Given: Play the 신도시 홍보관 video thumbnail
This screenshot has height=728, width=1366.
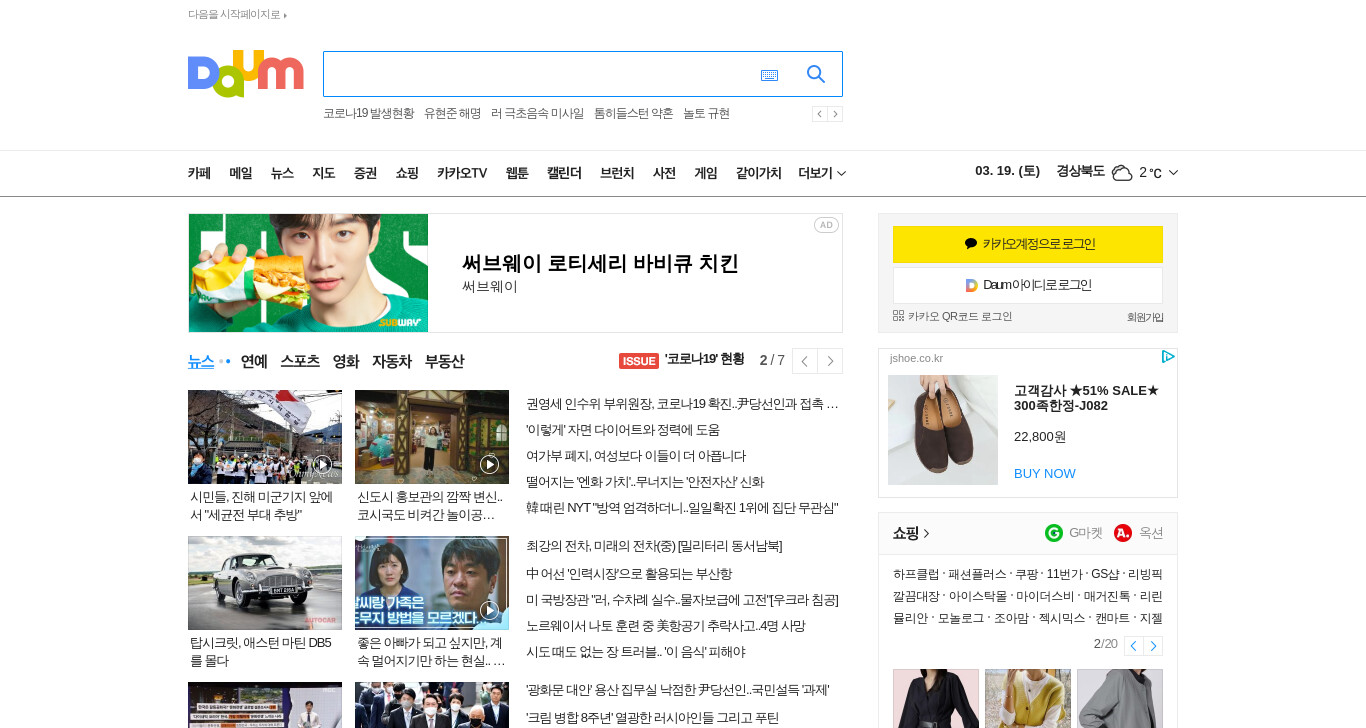Looking at the screenshot, I should click(489, 464).
